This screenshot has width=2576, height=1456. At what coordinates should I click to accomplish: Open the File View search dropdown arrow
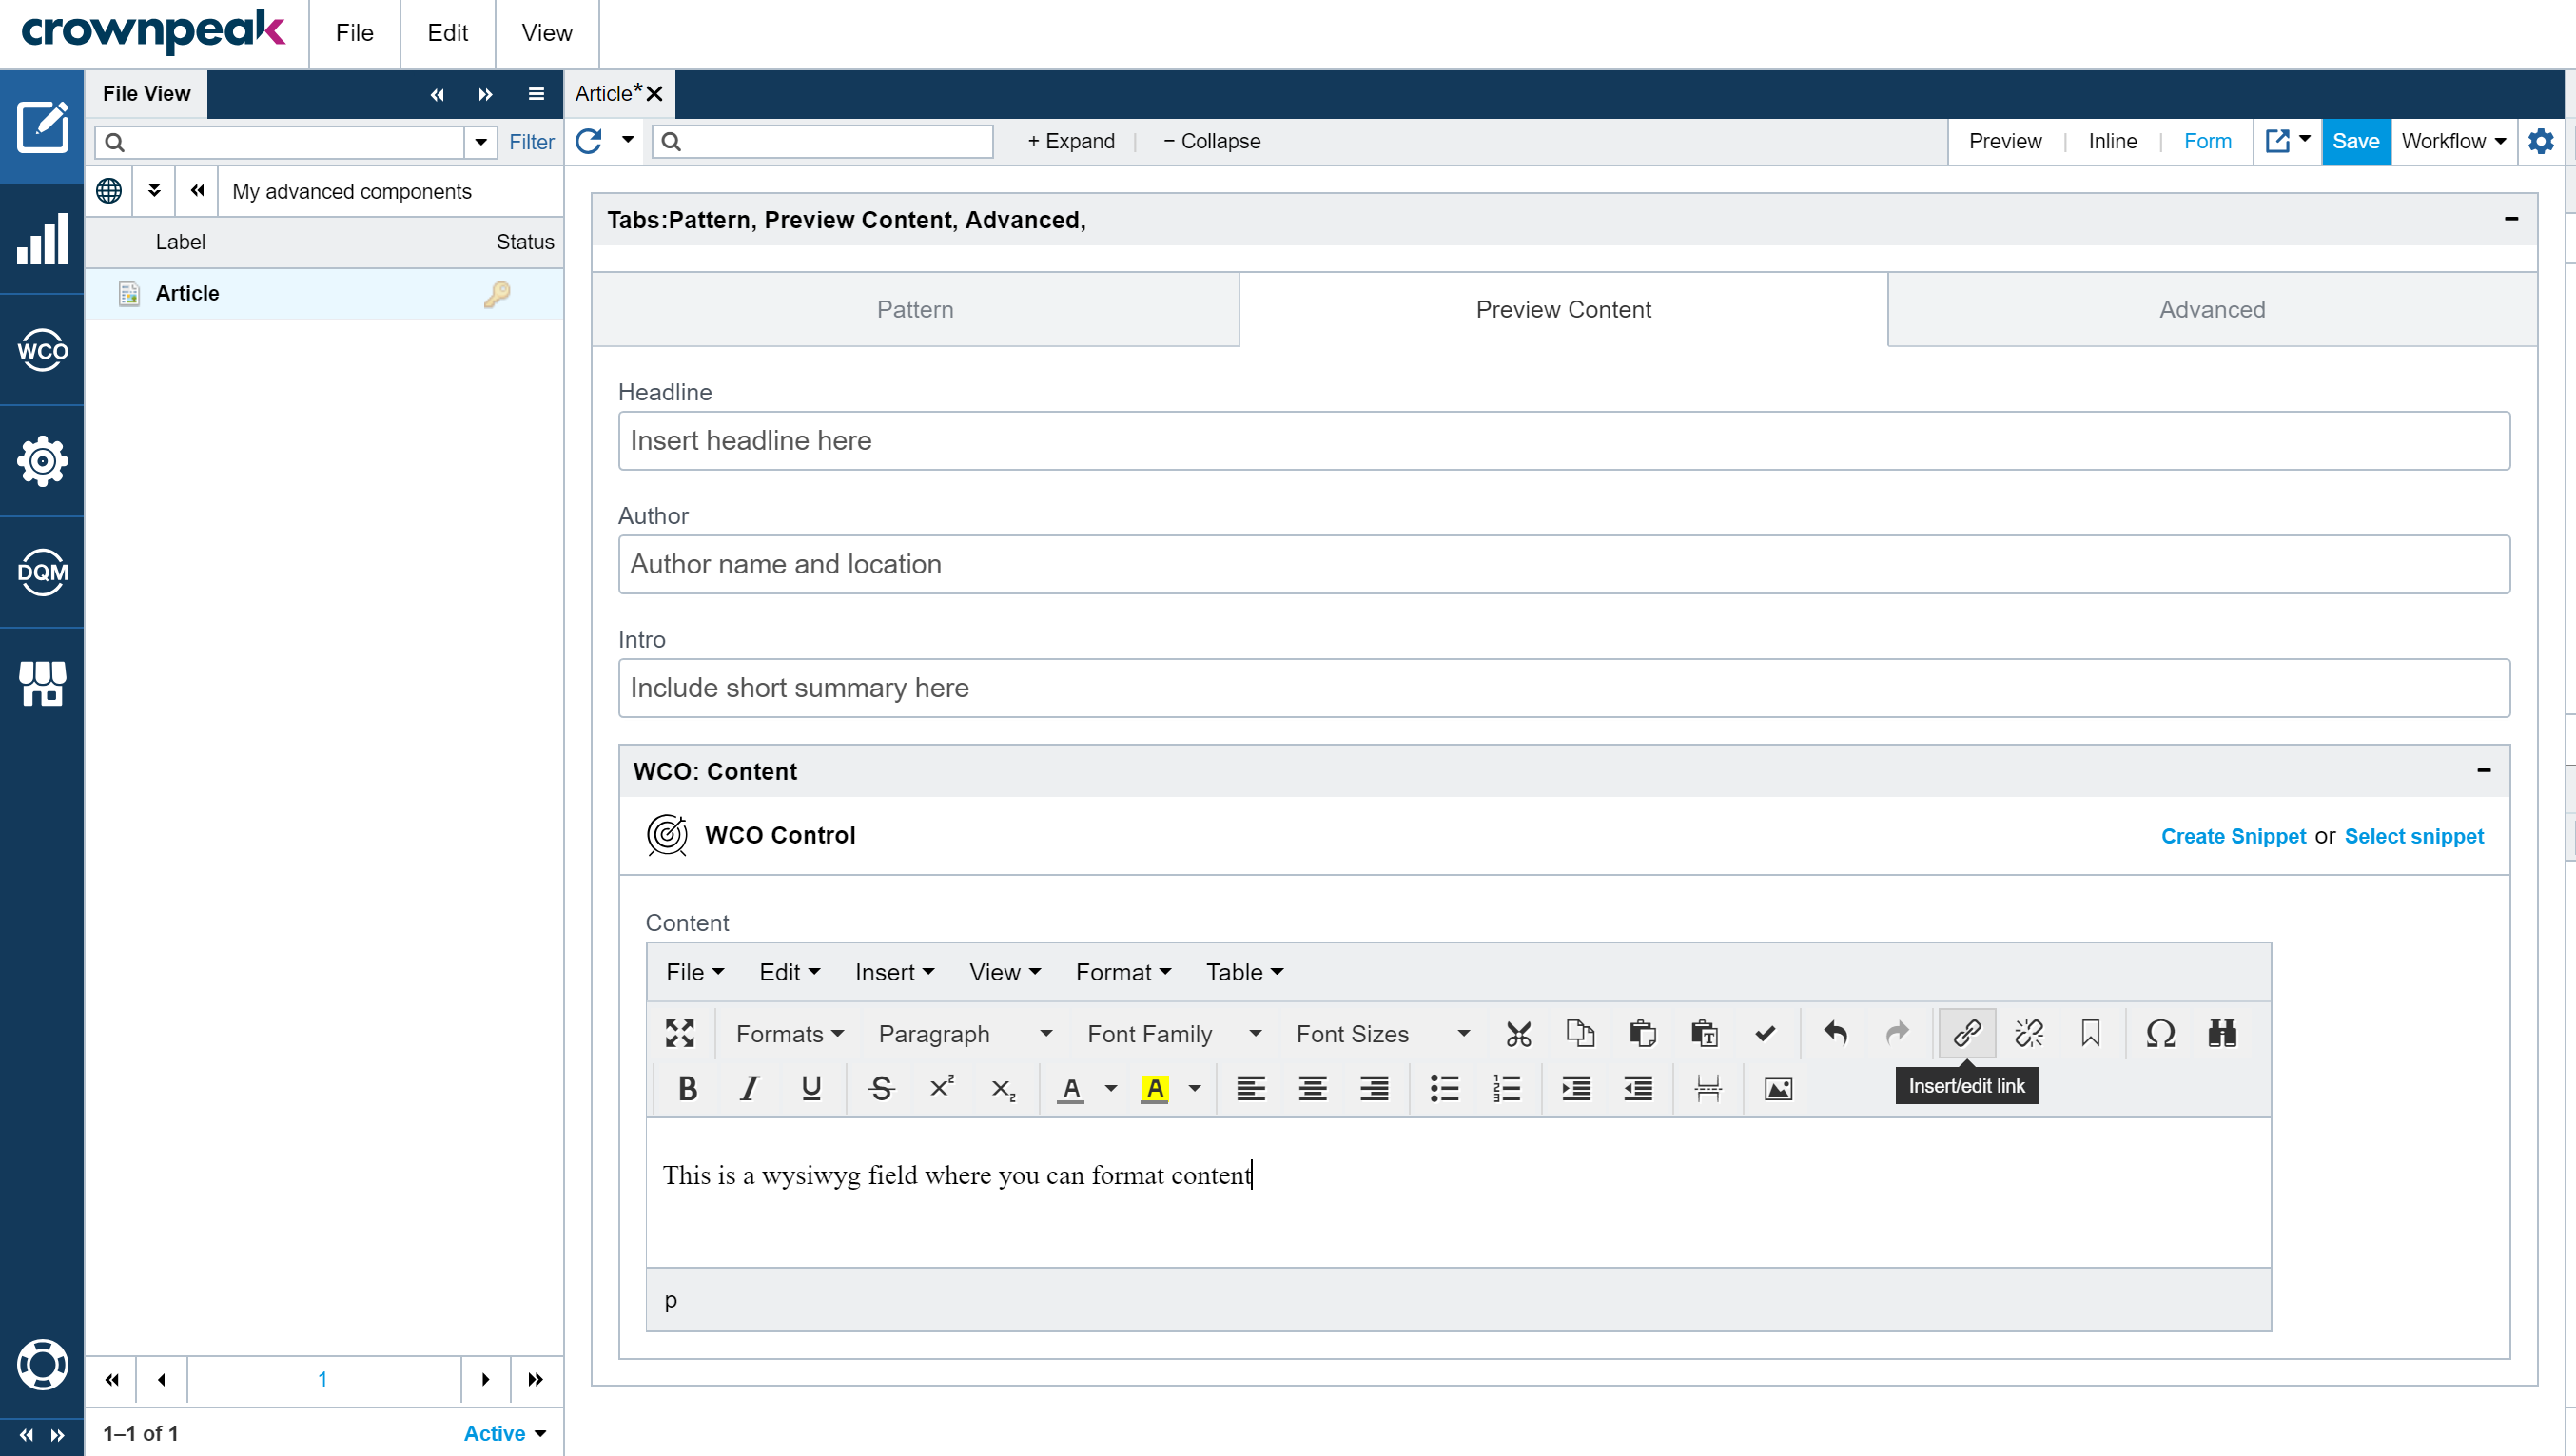pyautogui.click(x=481, y=142)
